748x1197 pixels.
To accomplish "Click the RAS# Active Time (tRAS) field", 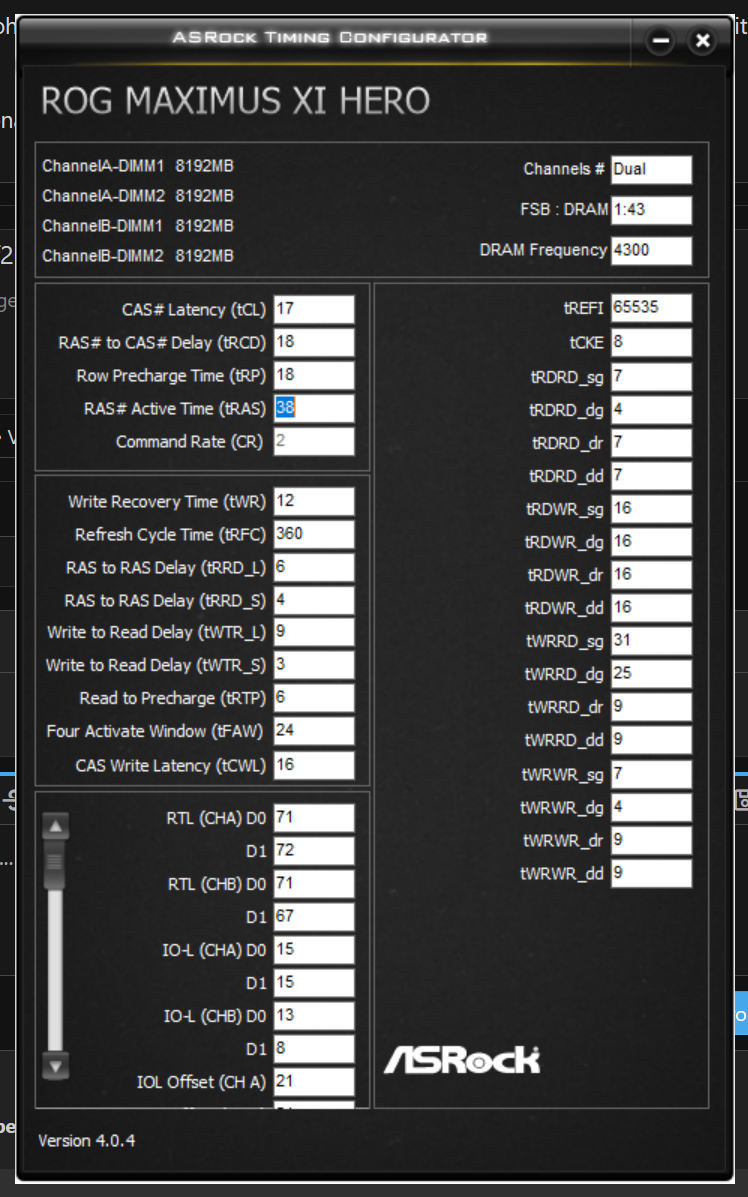I will [314, 408].
